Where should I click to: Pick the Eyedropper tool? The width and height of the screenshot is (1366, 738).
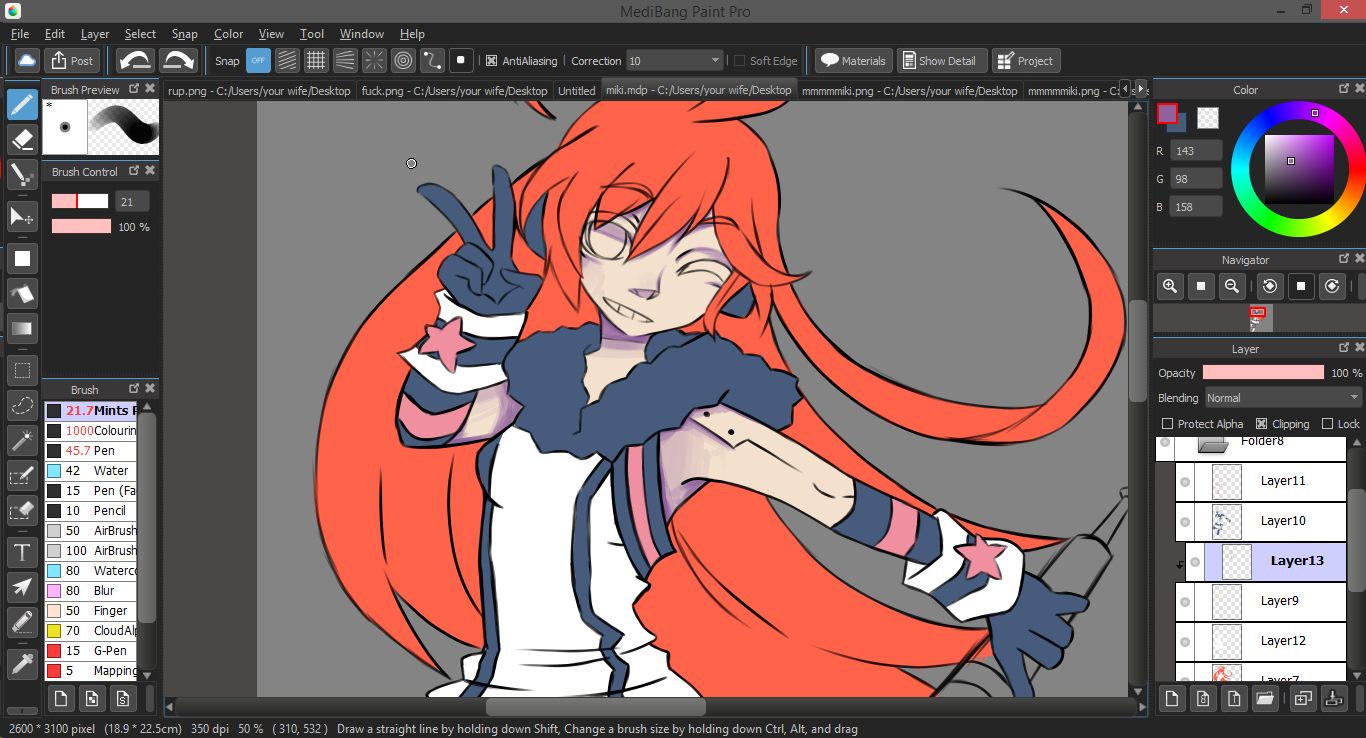(23, 664)
